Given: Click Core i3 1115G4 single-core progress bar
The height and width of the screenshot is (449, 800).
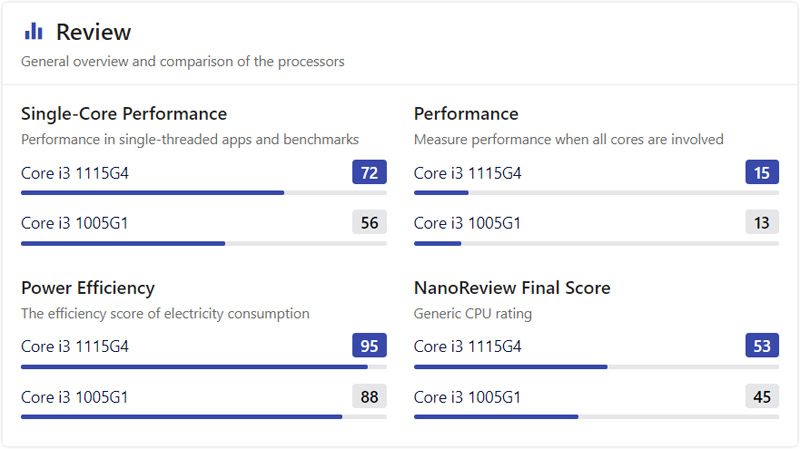Looking at the screenshot, I should click(204, 193).
